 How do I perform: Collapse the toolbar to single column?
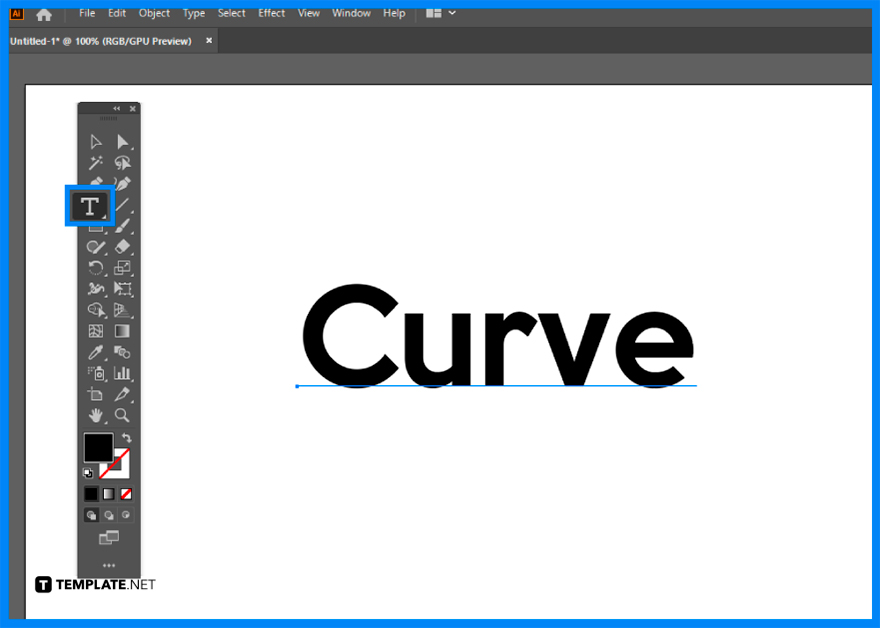(x=116, y=108)
